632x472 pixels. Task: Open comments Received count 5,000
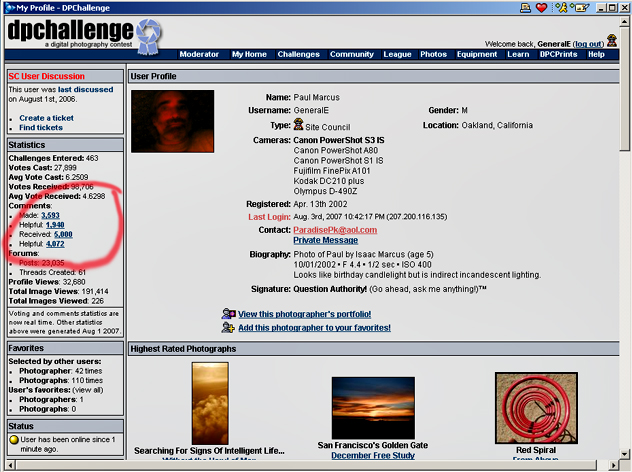tap(63, 234)
